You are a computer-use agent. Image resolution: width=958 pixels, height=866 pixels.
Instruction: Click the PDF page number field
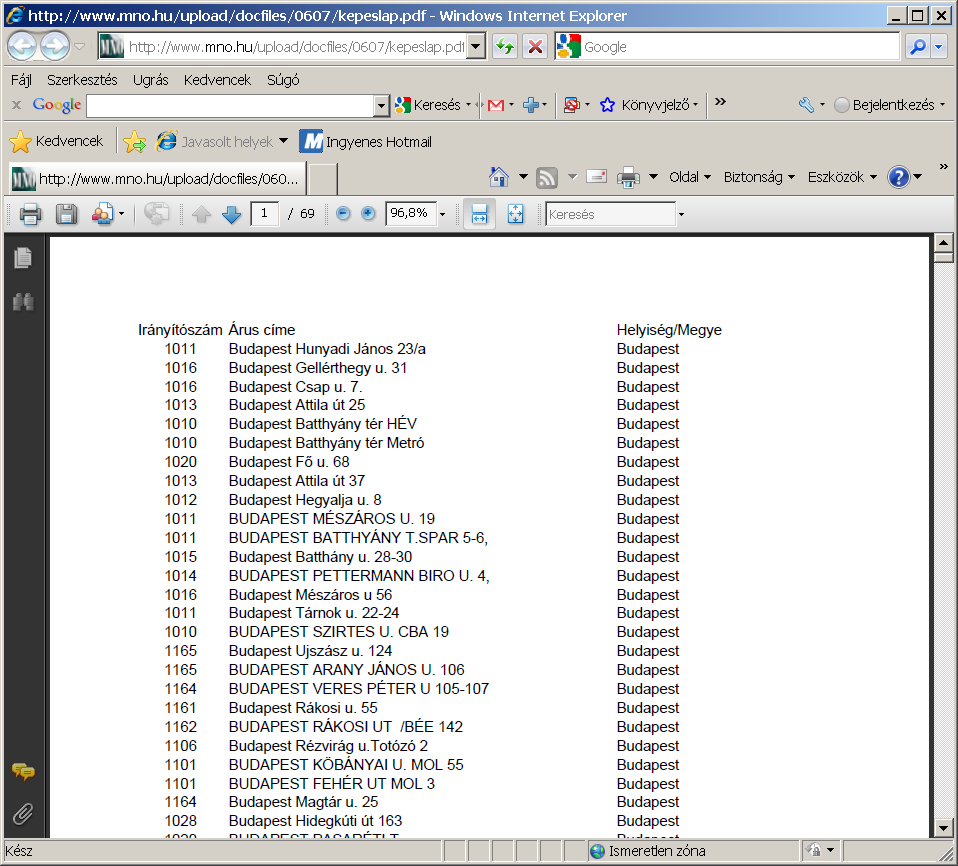coord(264,213)
